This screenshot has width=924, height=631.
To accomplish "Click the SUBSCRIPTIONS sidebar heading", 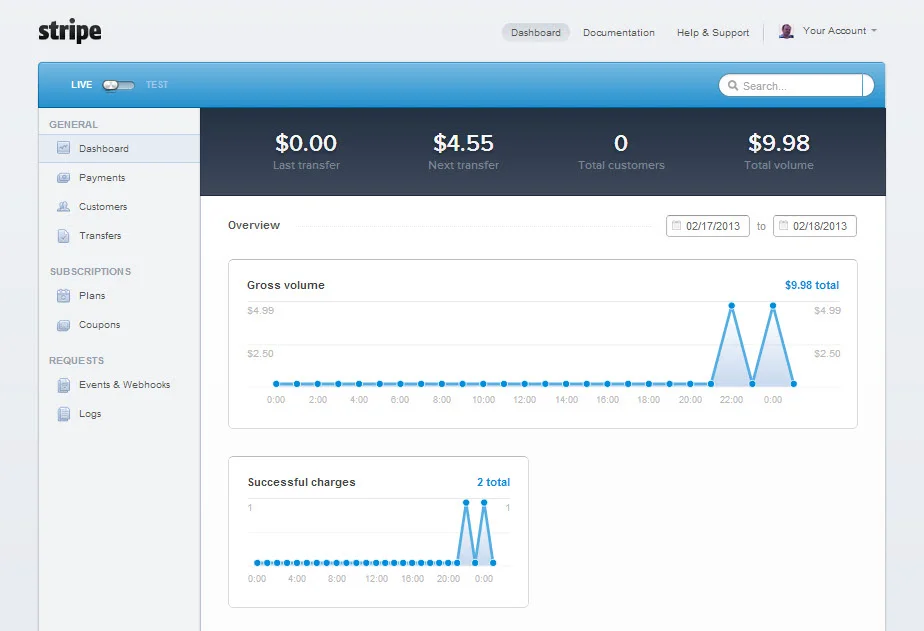I will coord(90,272).
